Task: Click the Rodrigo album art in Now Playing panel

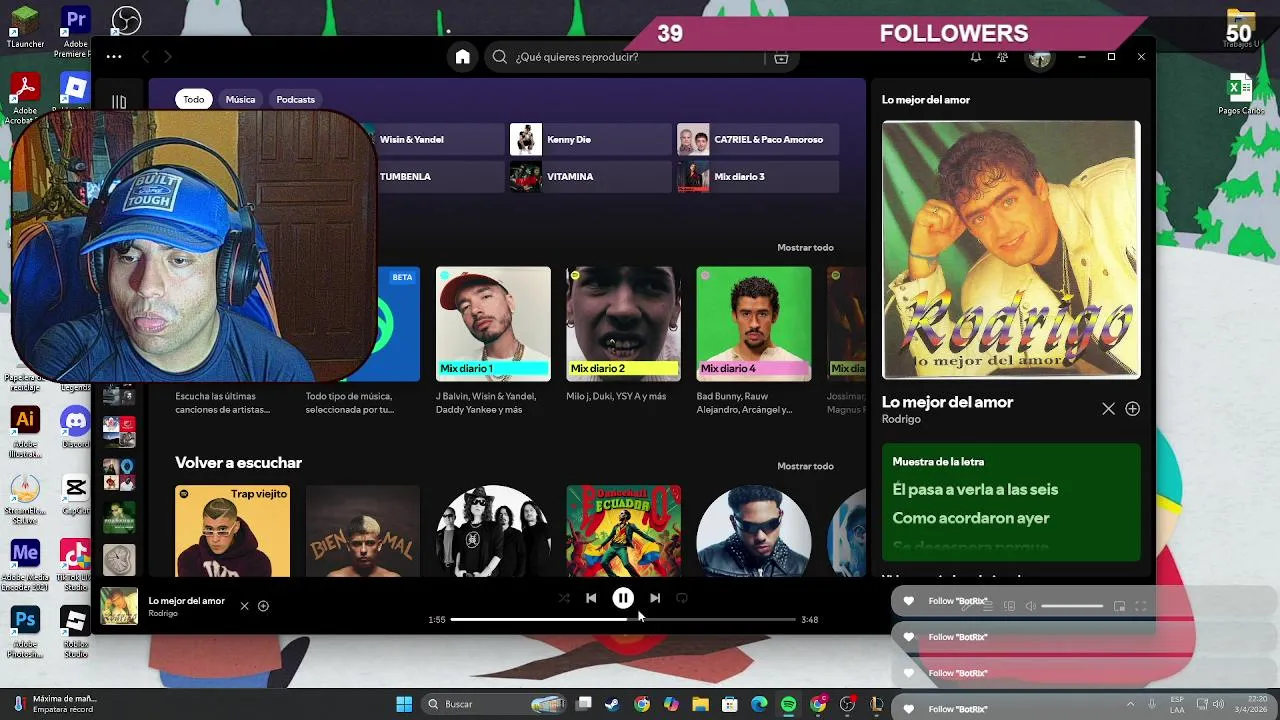Action: click(1011, 250)
